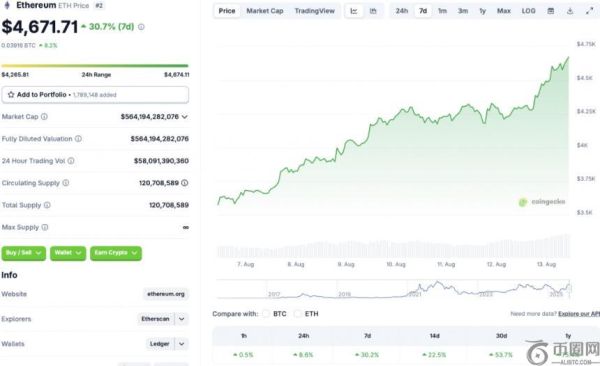
Task: Expand the Explorers Etherscan dropdown
Action: coord(182,319)
